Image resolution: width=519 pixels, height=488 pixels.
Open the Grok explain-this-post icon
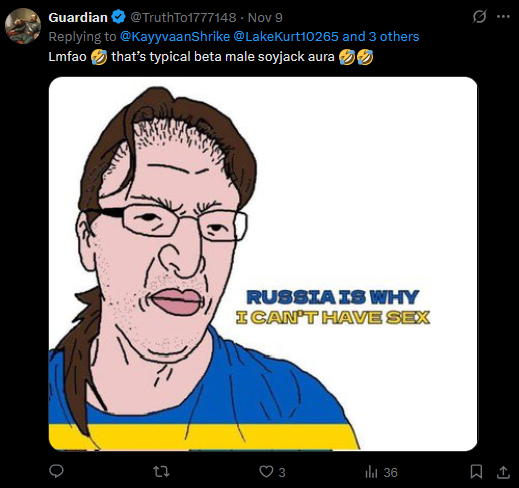479,16
